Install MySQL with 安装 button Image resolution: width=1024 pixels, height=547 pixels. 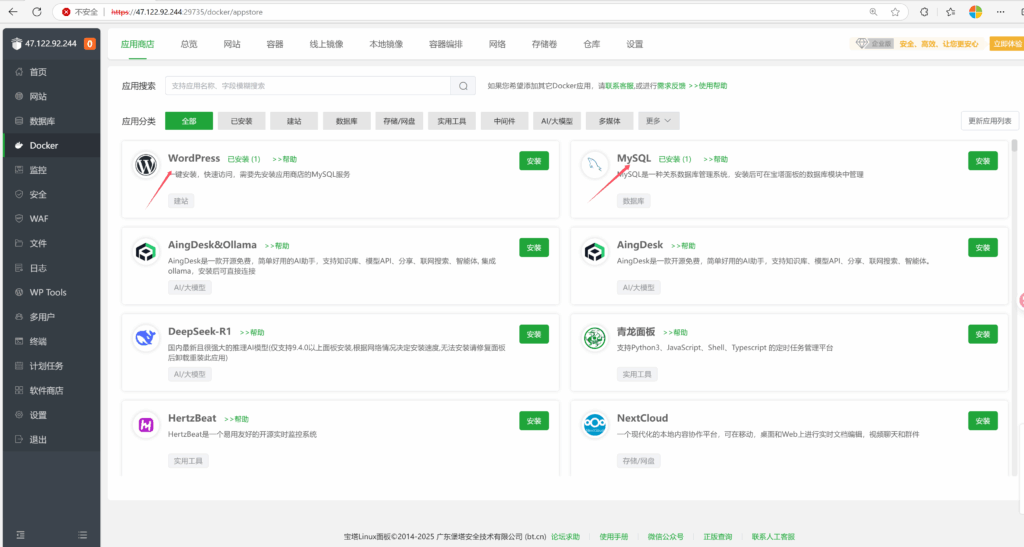(983, 161)
